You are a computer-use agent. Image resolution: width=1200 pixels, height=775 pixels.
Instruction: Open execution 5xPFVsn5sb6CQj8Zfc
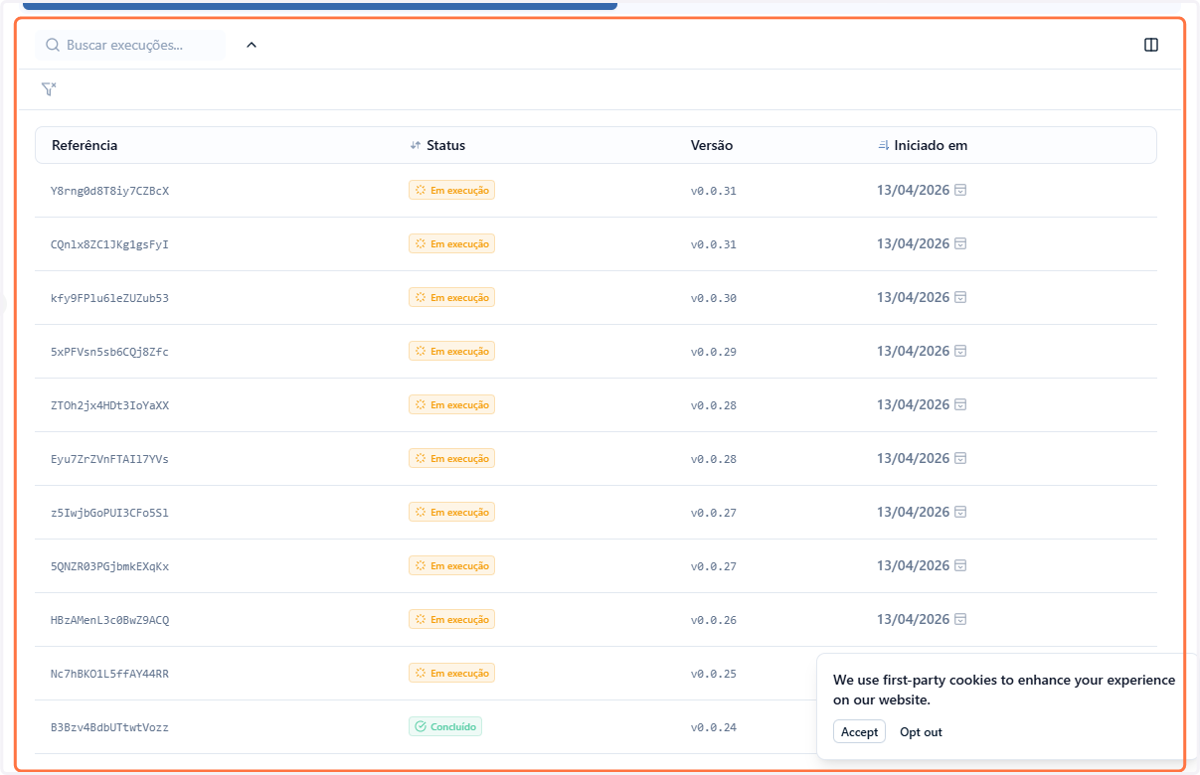click(110, 352)
